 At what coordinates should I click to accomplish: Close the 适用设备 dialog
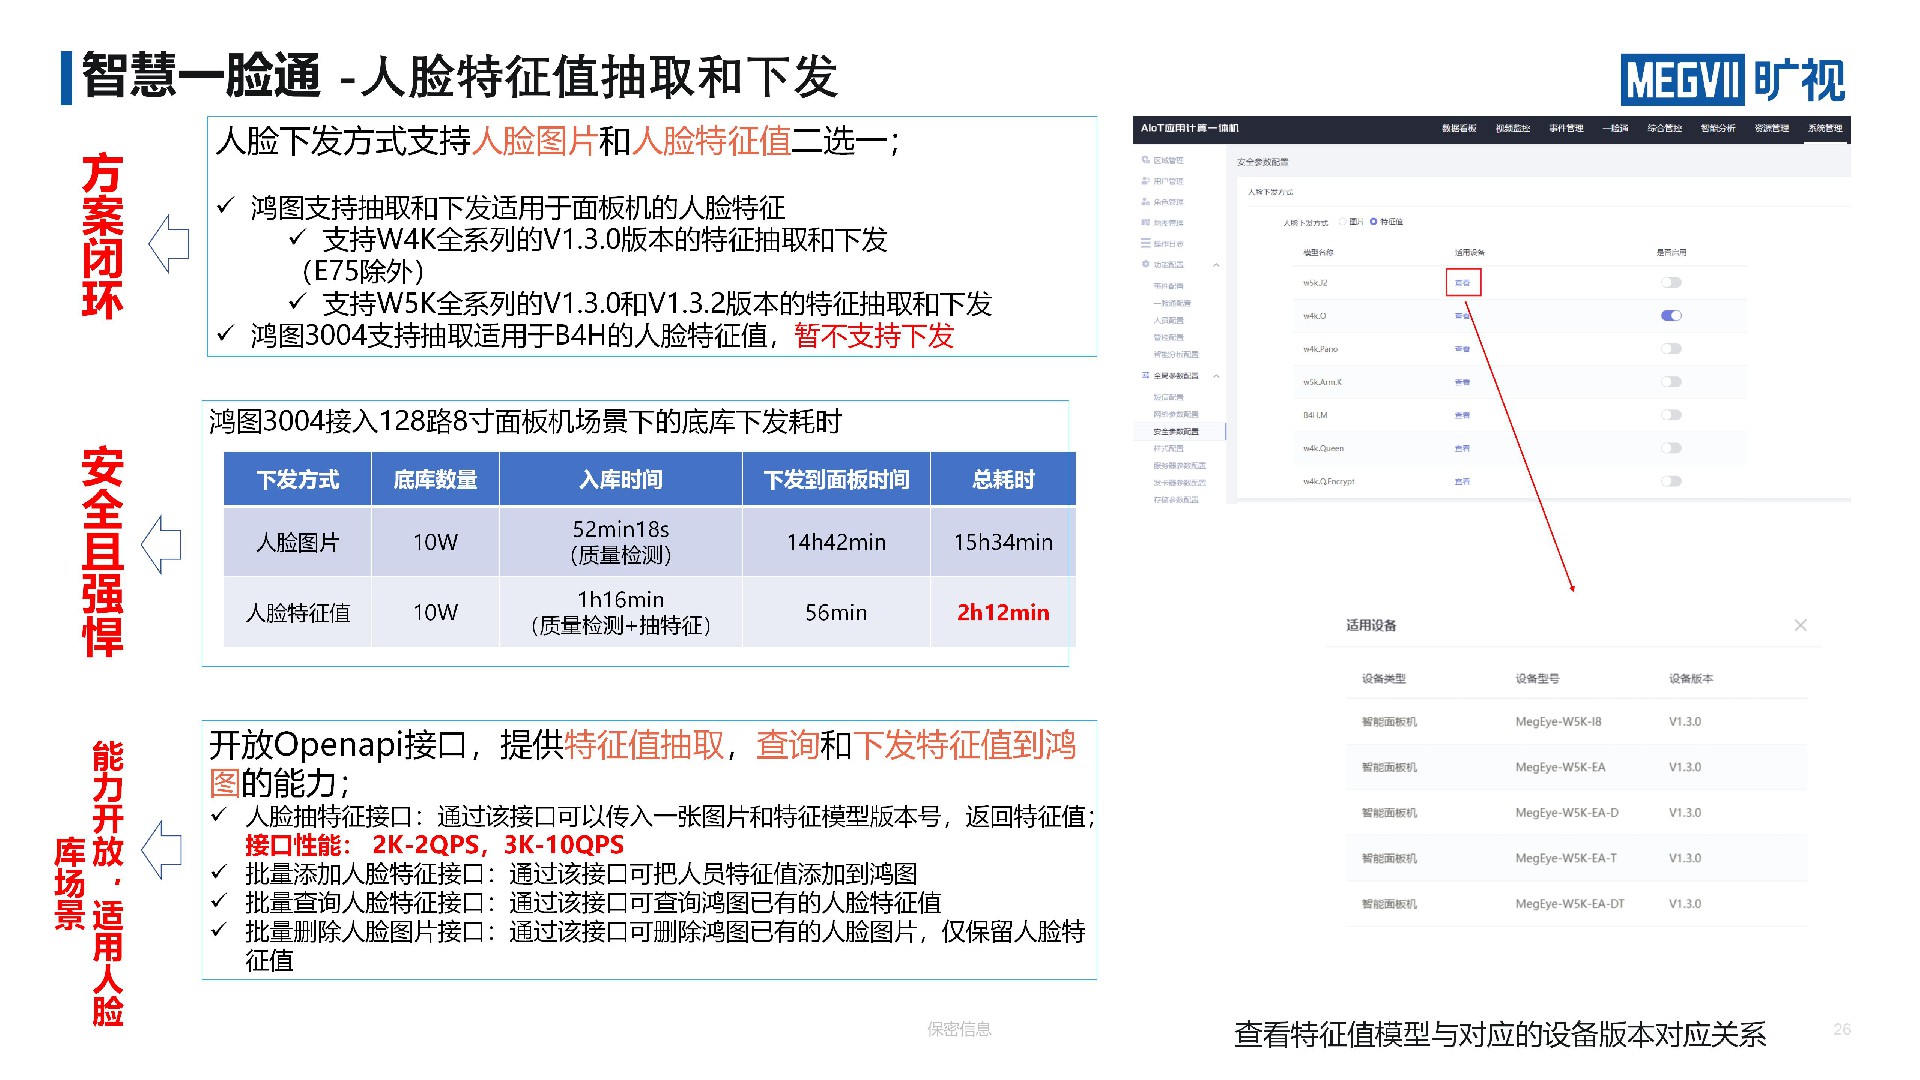coord(1800,625)
